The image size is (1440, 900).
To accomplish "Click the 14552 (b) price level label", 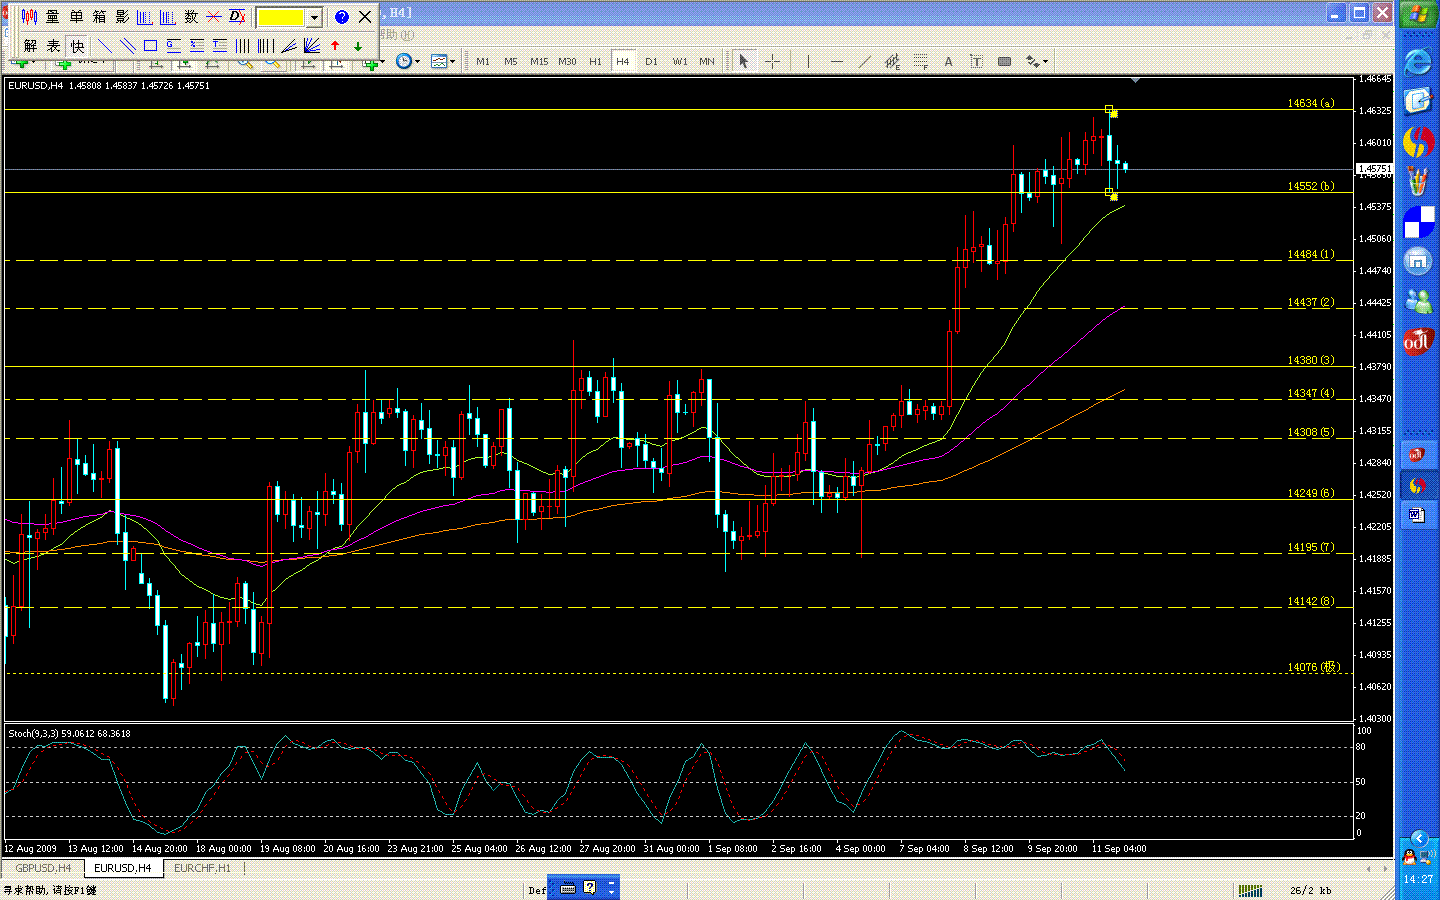I will pos(1310,186).
